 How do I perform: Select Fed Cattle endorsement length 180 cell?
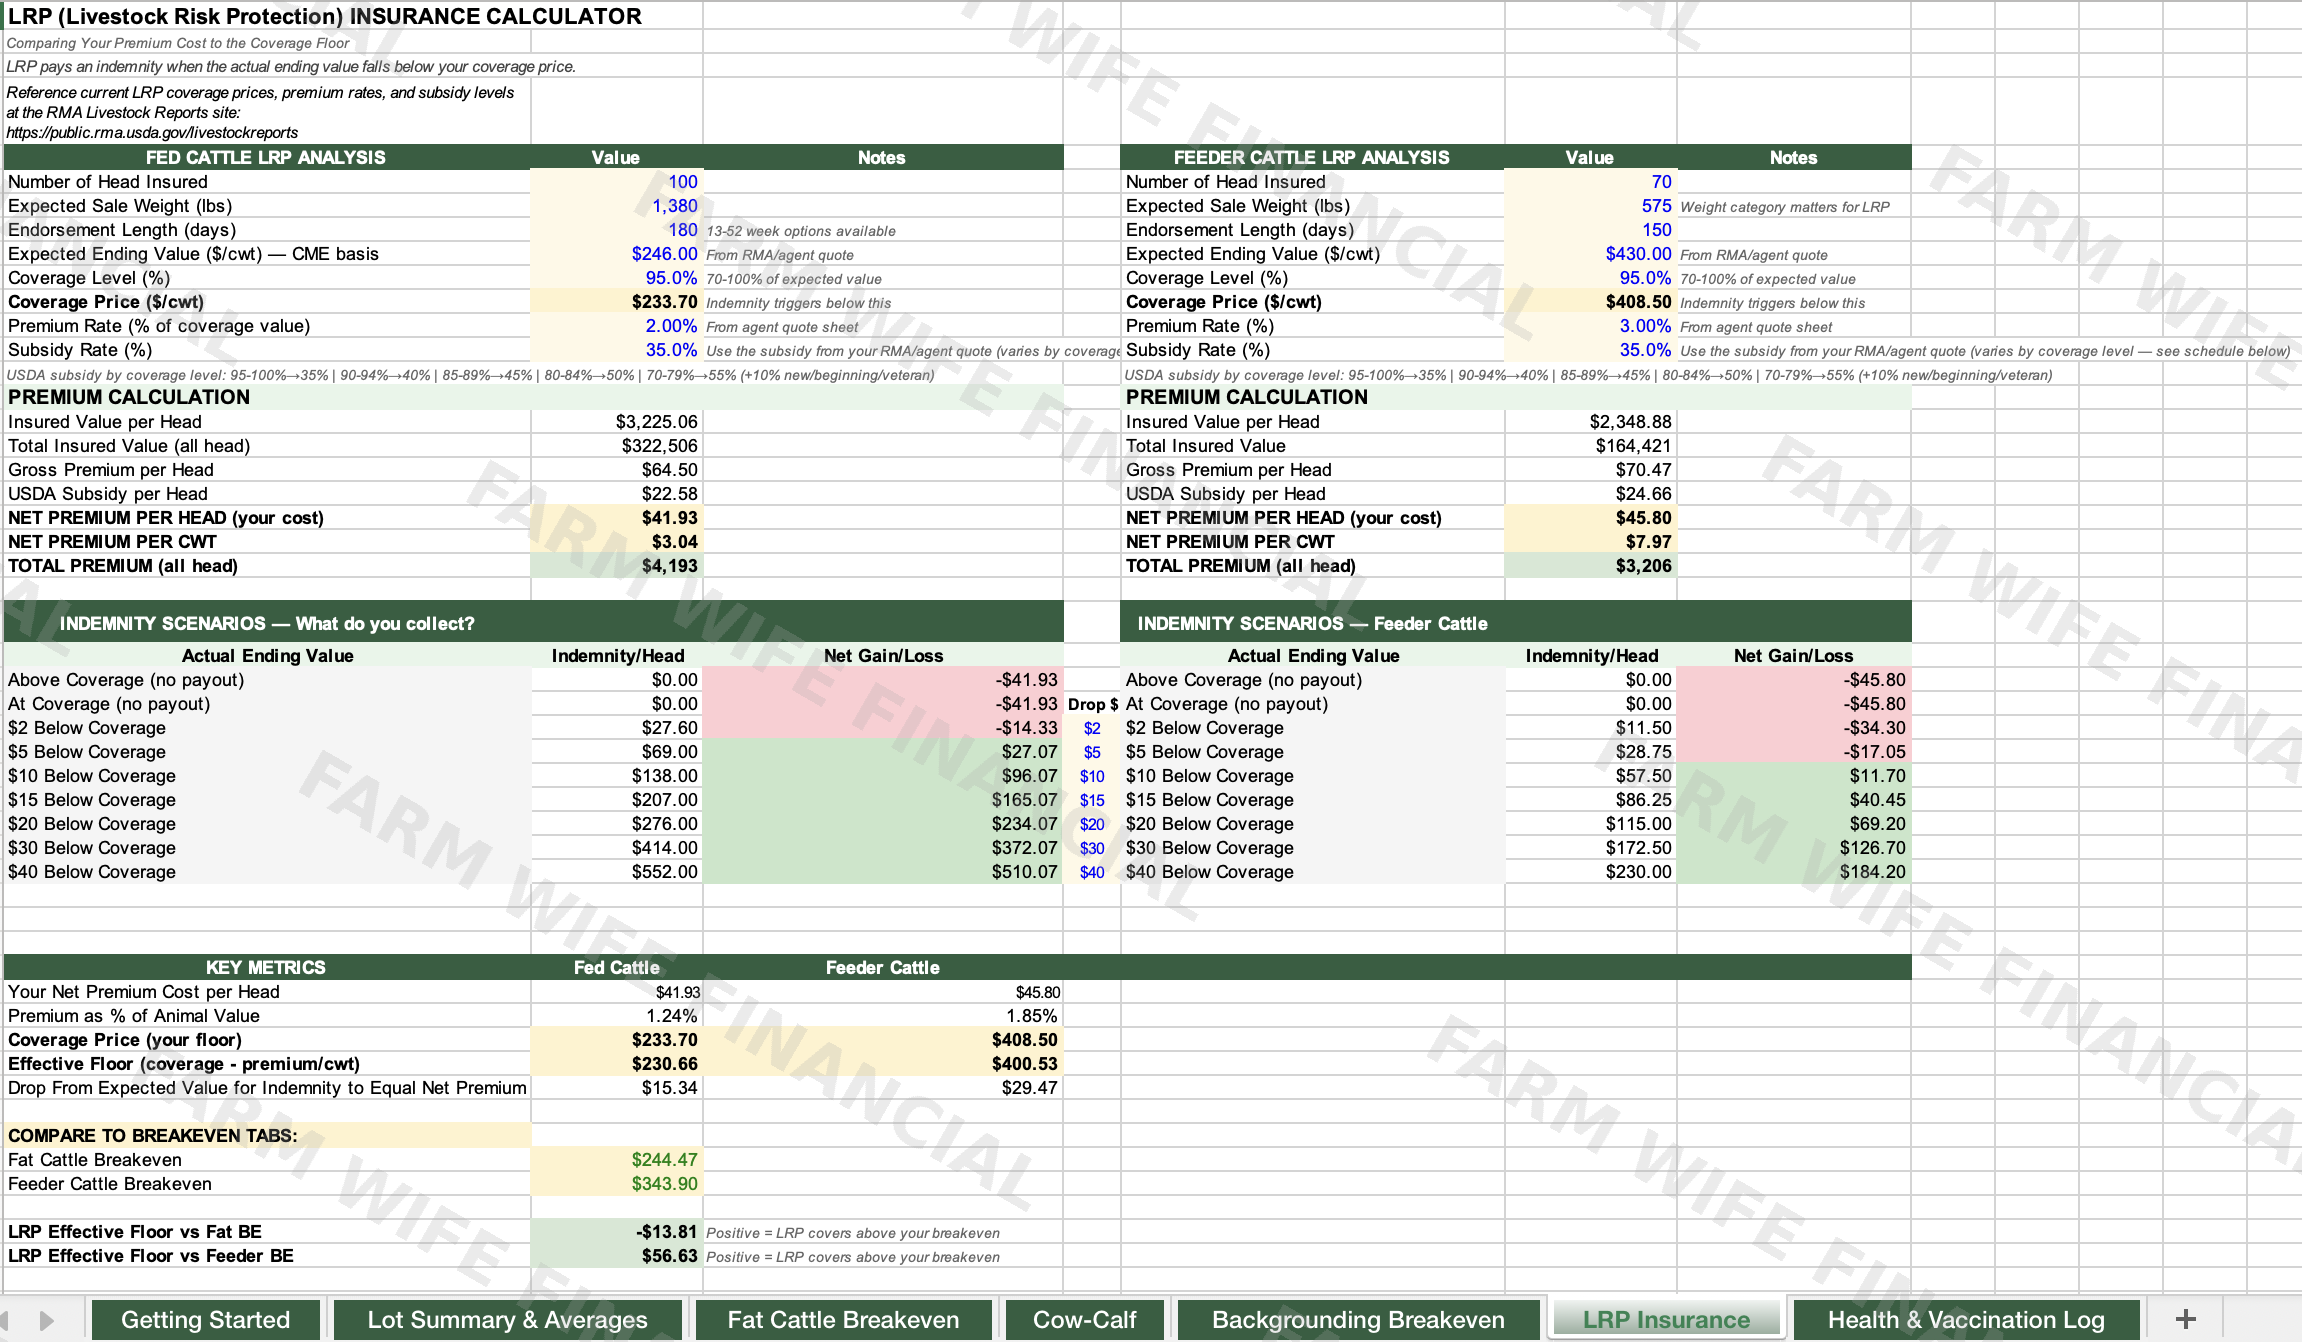617,230
